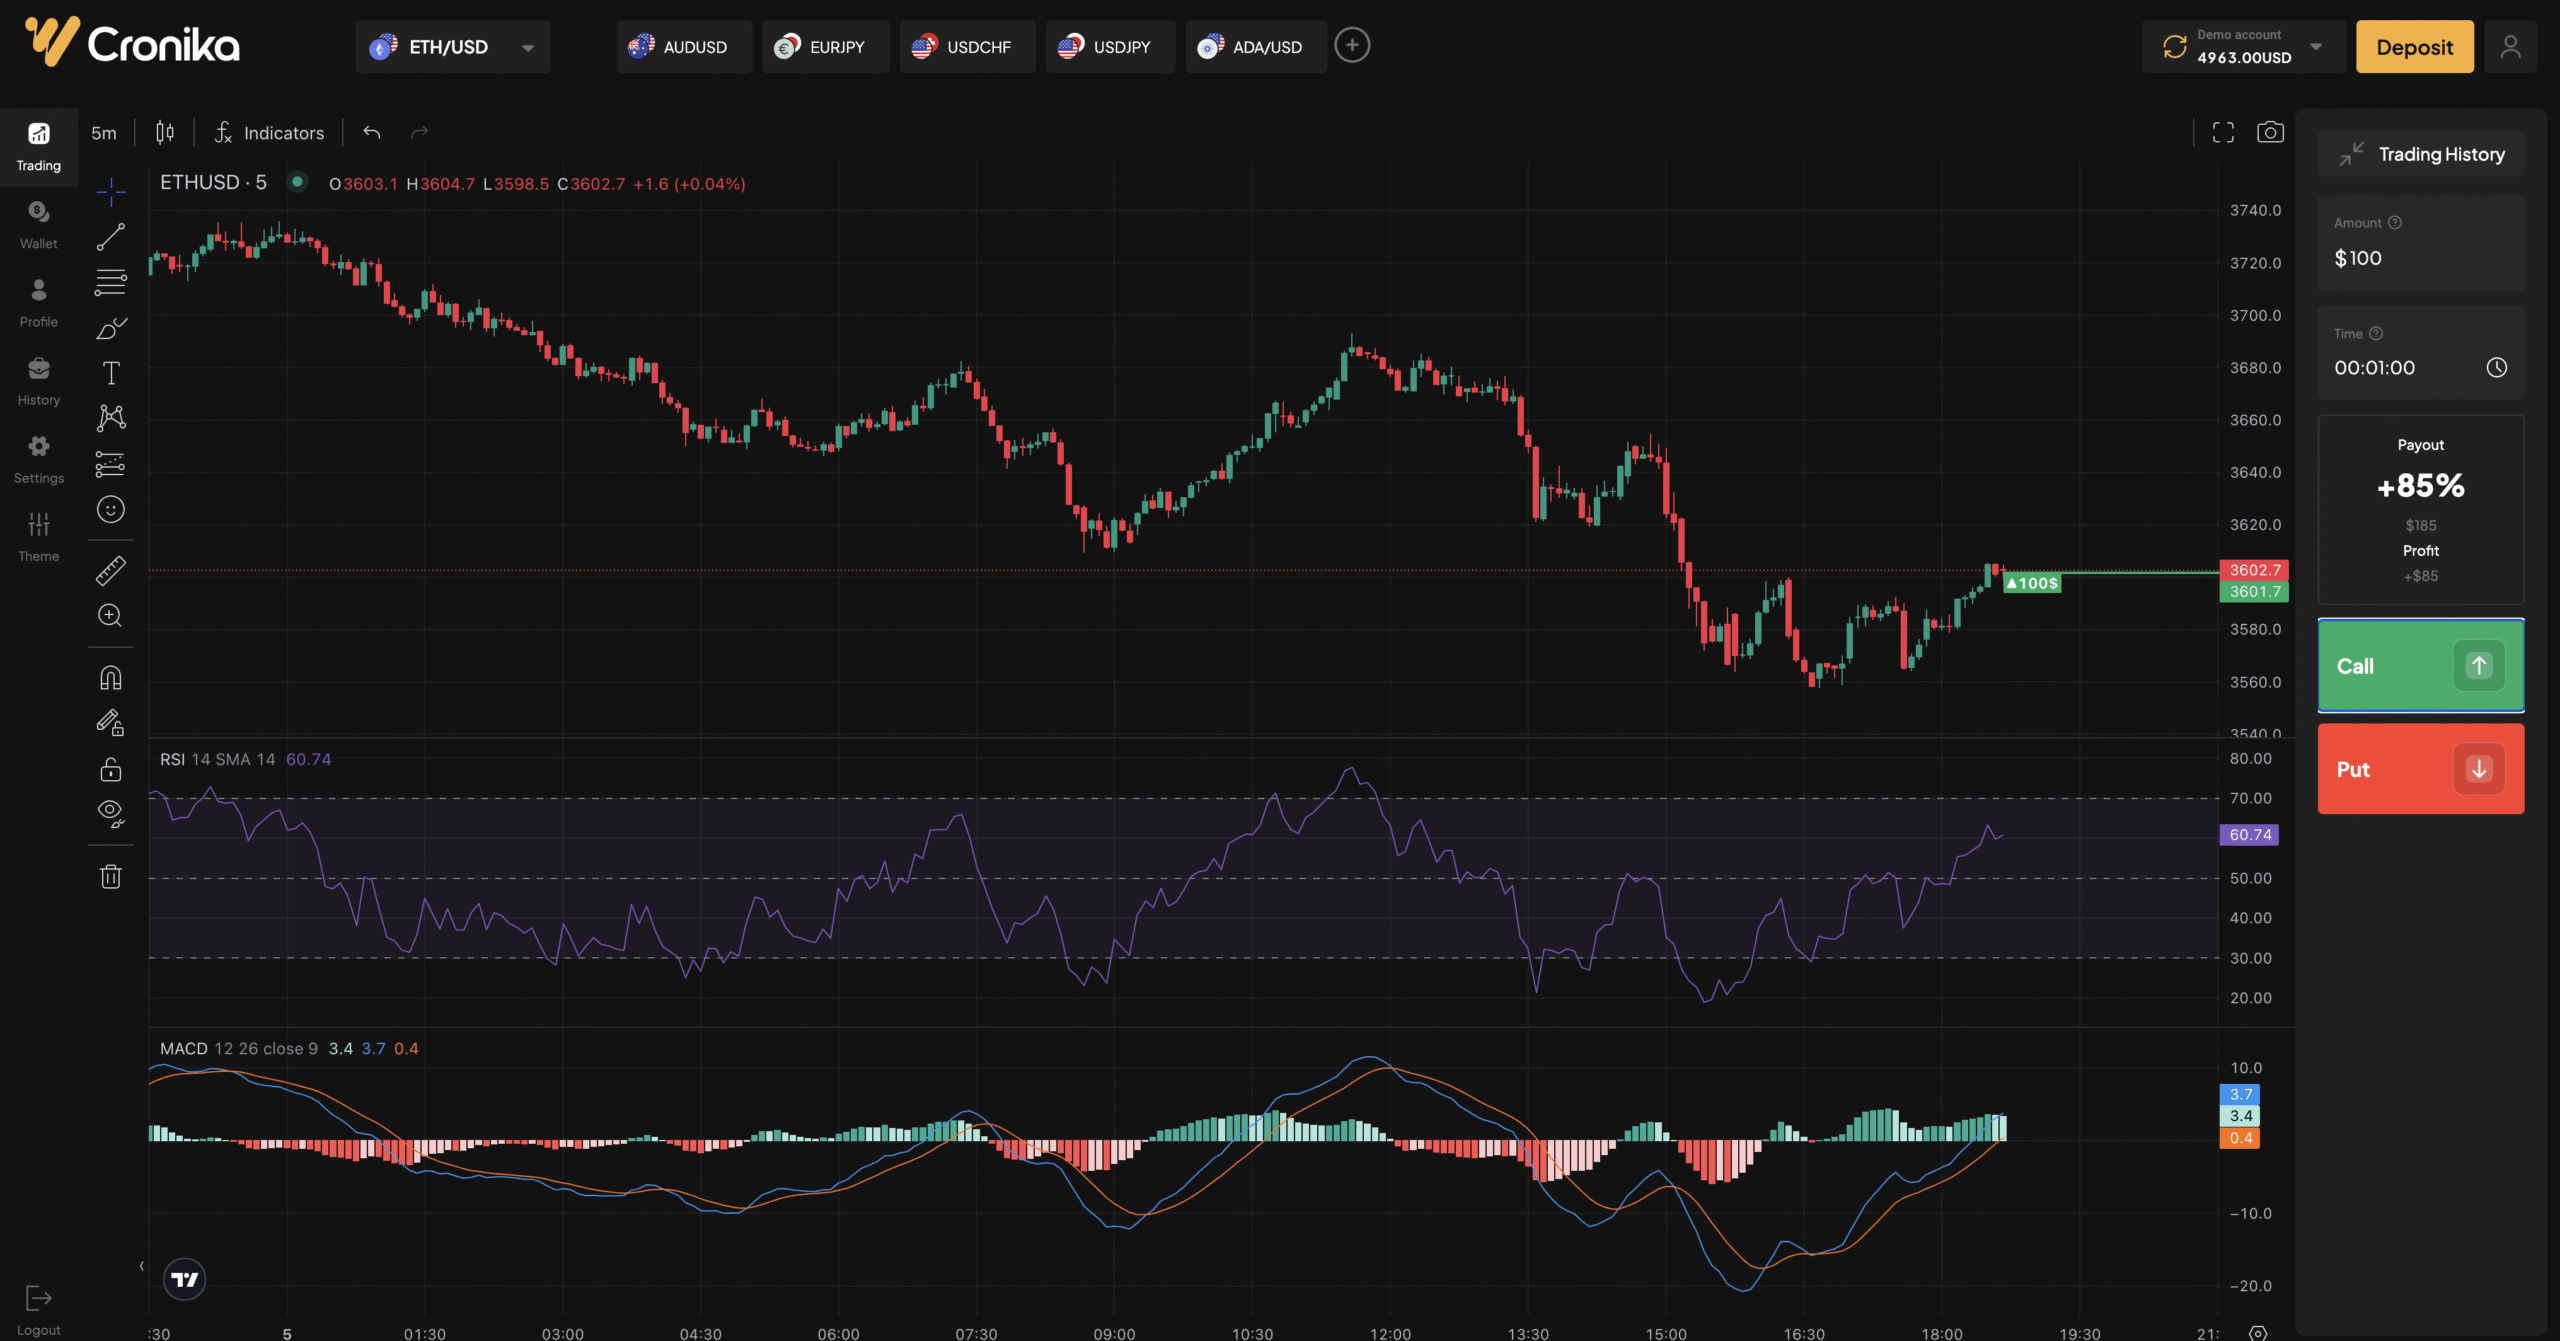Toggle magnet snapping mode
The image size is (2560, 1341).
(111, 678)
